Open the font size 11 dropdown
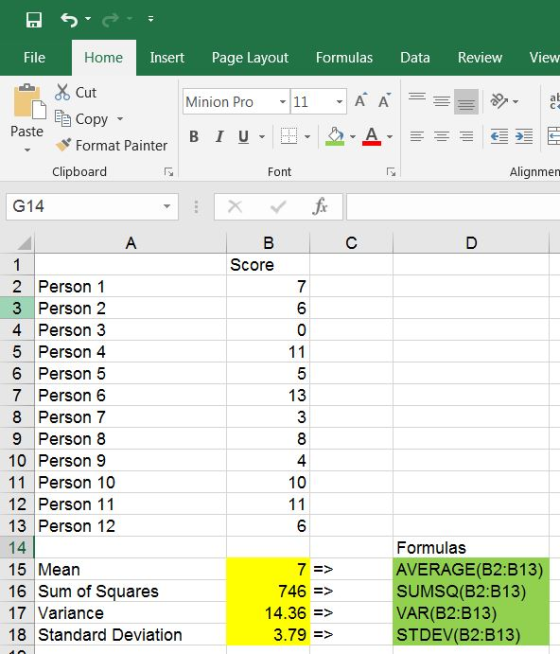The height and width of the screenshot is (654, 560). [x=339, y=102]
